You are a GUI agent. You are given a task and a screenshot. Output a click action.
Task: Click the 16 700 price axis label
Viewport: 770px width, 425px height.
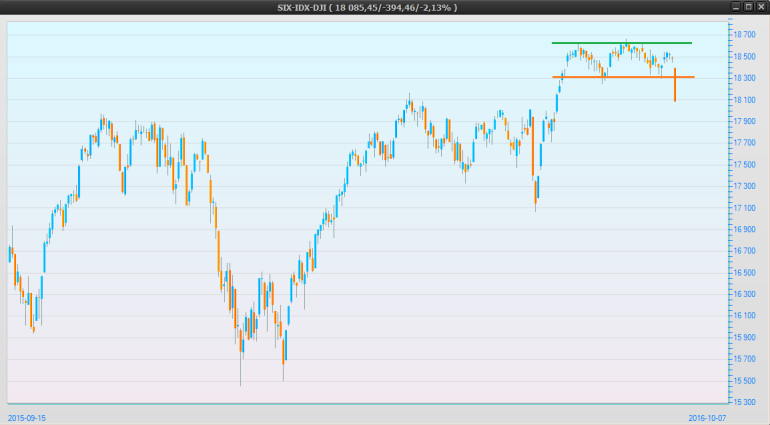click(x=744, y=251)
